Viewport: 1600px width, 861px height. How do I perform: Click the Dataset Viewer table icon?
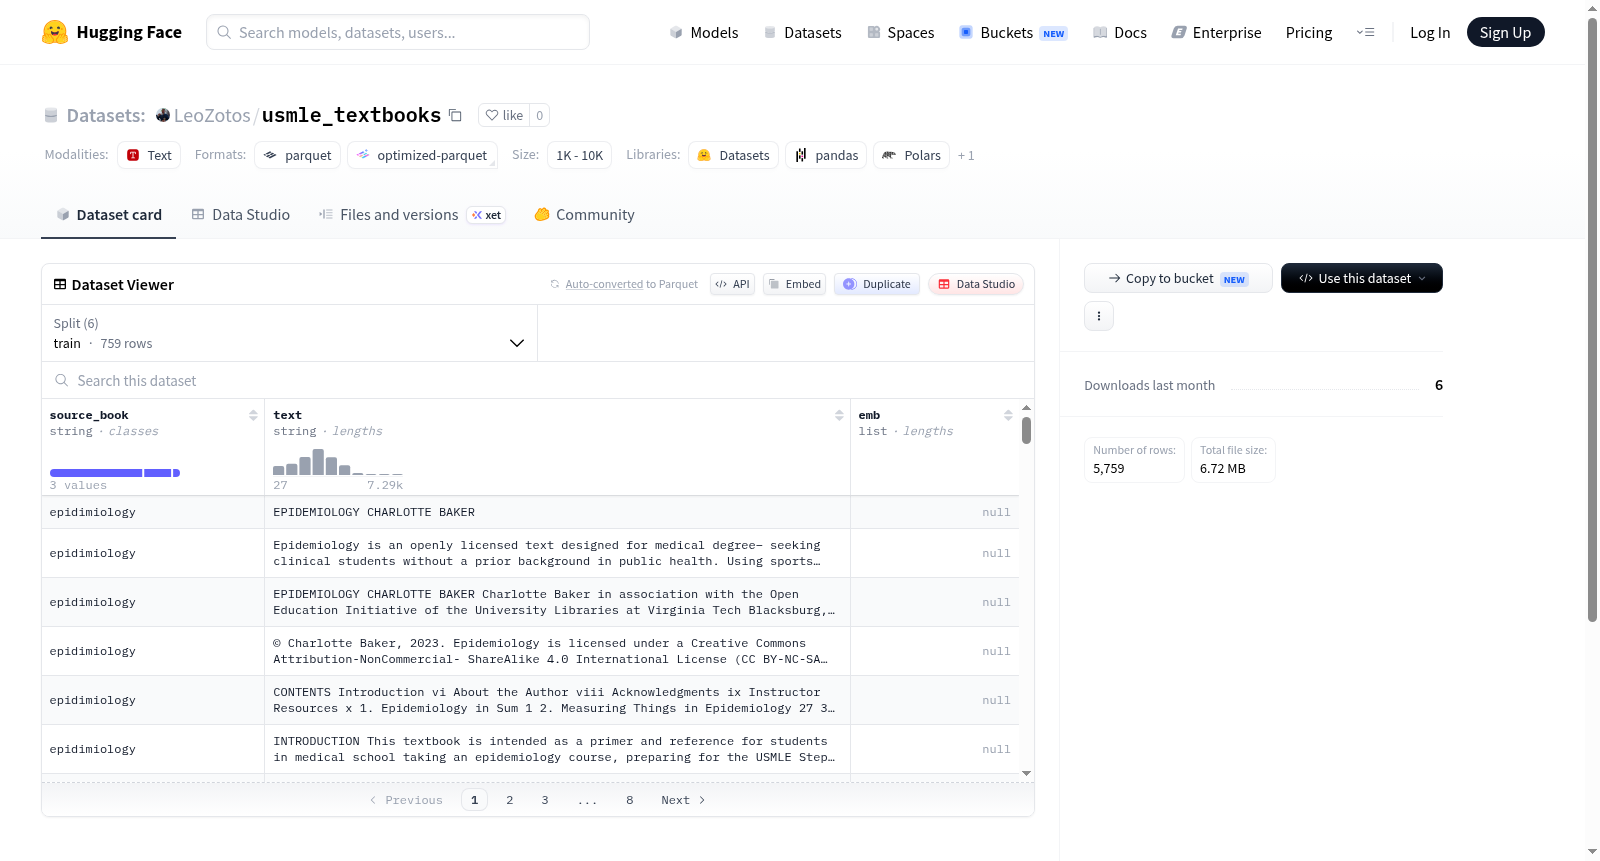60,285
